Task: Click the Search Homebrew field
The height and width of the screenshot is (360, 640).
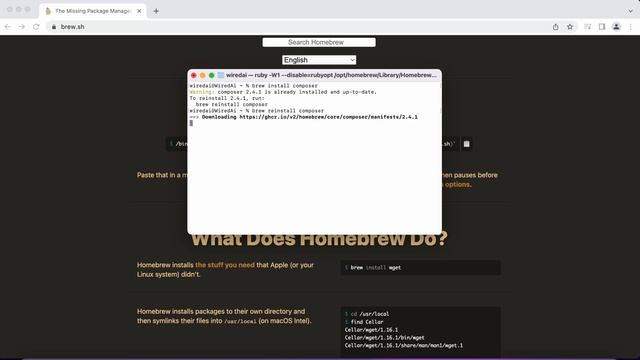Action: [319, 42]
